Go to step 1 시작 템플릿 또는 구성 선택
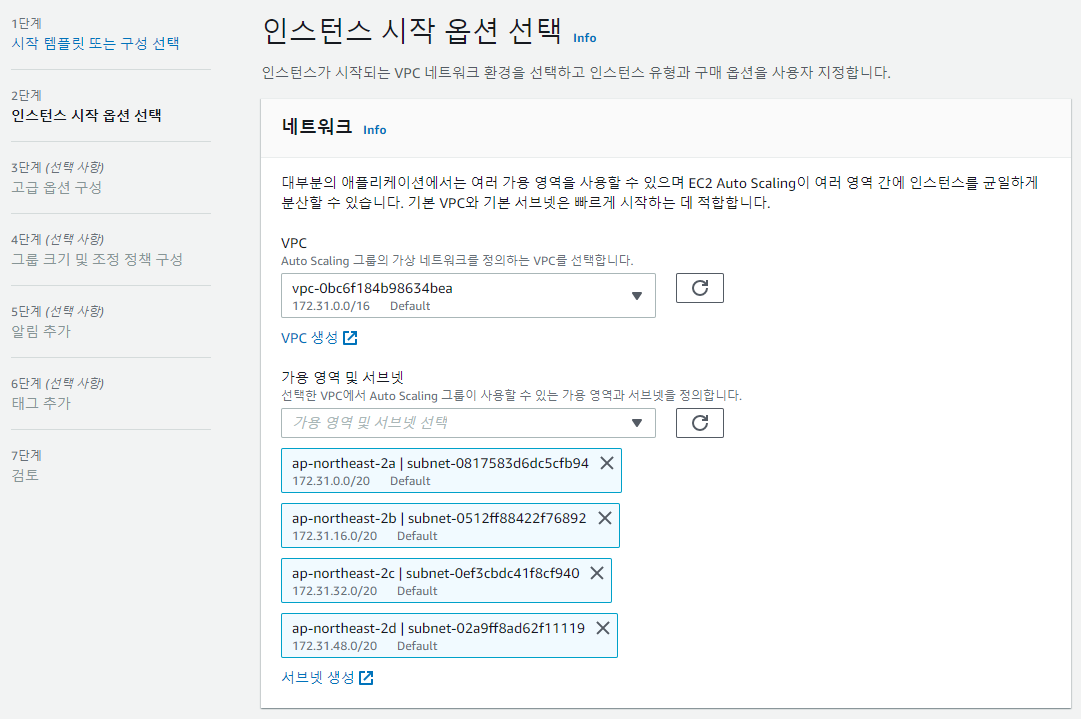This screenshot has width=1081, height=719. [95, 43]
